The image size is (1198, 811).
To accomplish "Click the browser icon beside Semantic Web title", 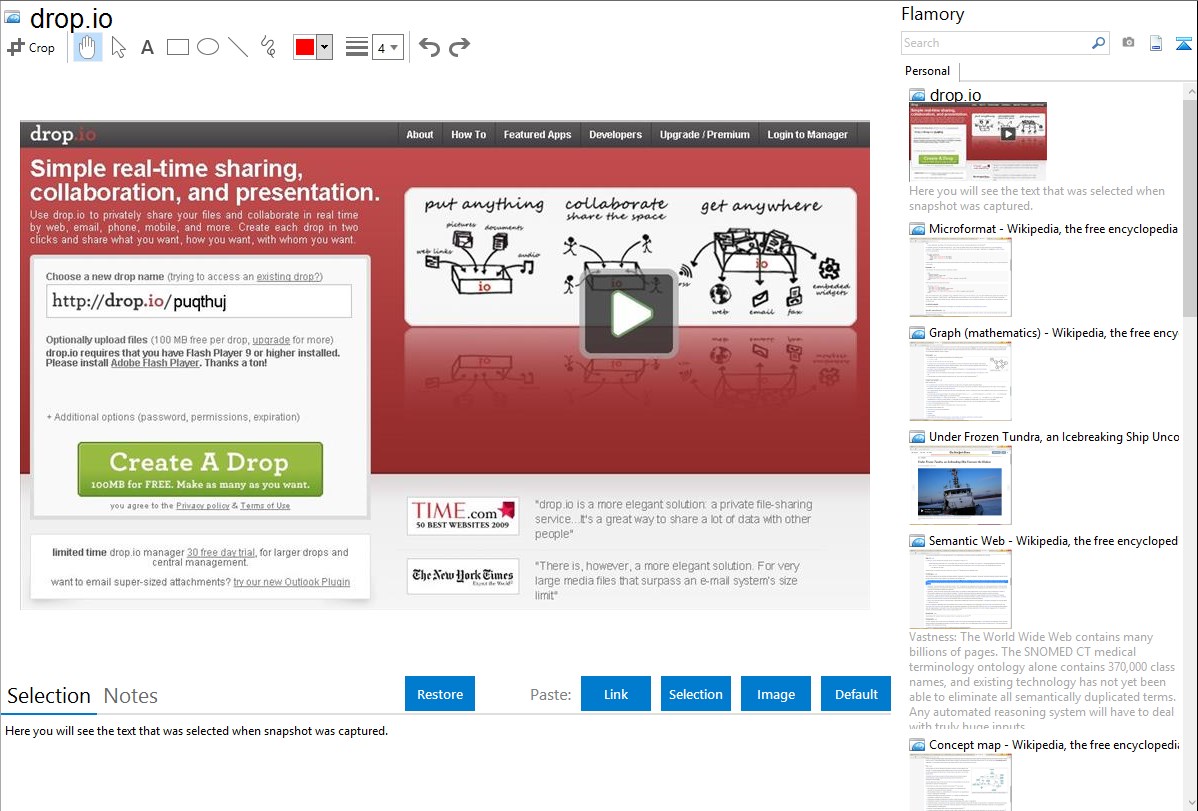I will click(917, 540).
